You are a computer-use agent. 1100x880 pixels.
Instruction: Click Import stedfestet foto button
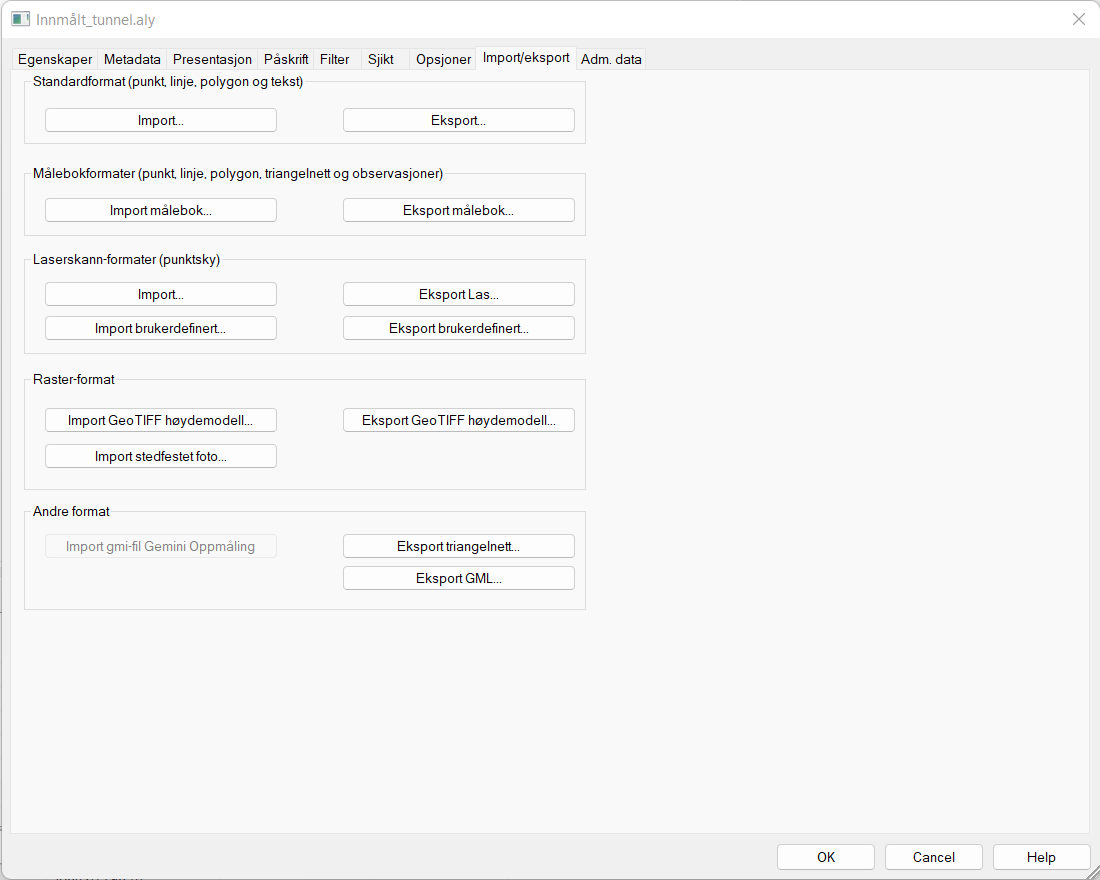pyautogui.click(x=161, y=456)
